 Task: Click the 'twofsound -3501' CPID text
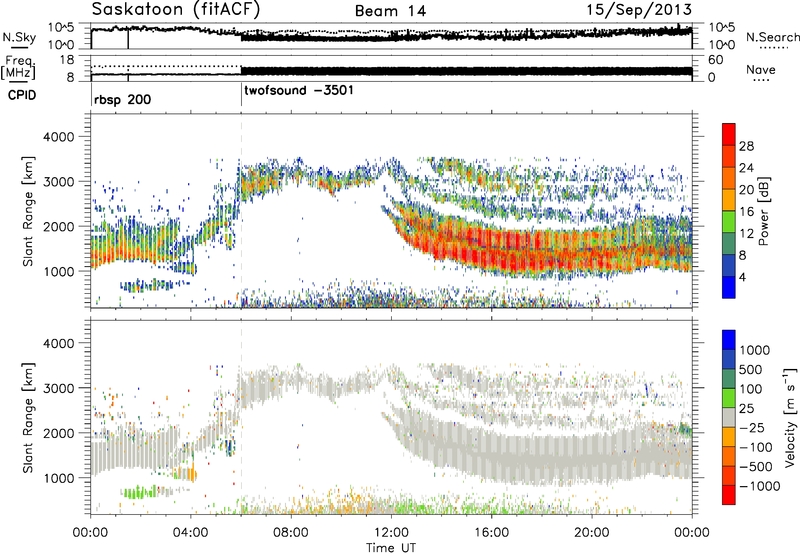click(299, 91)
